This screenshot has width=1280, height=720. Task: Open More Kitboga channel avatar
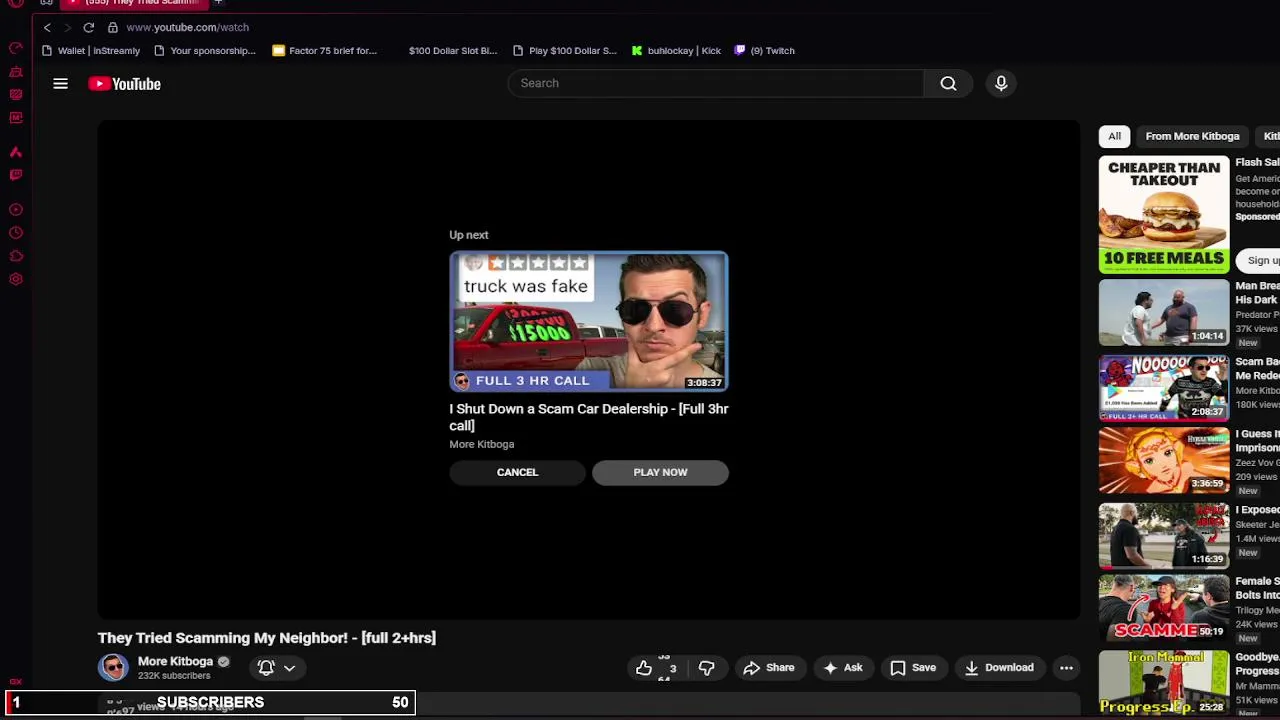click(x=113, y=667)
